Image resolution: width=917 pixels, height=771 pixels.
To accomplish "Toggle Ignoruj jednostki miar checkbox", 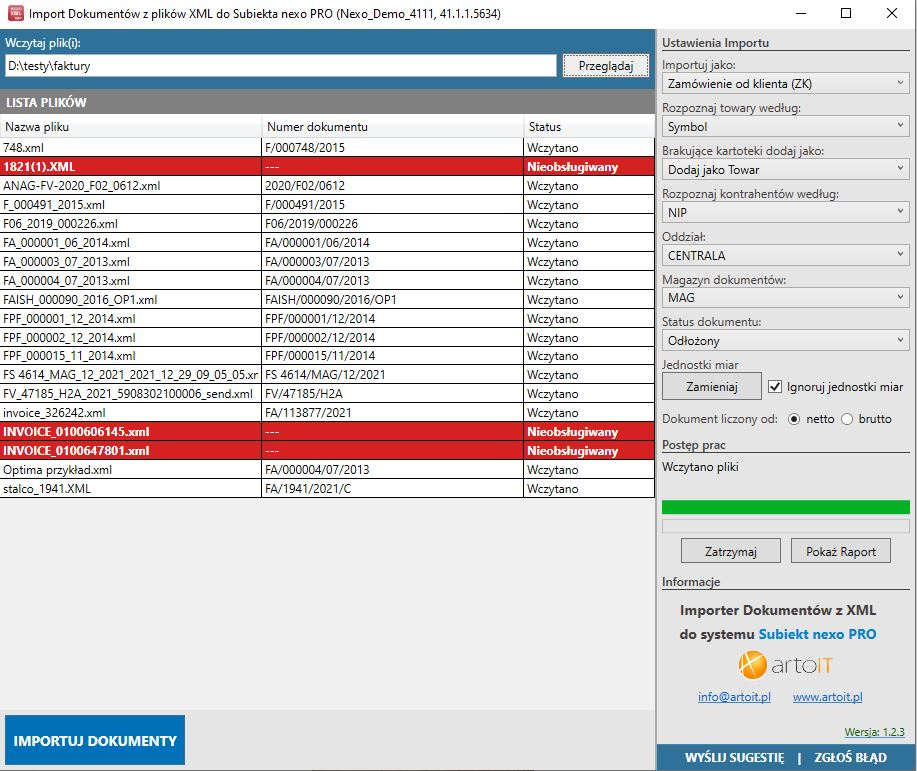I will 775,387.
